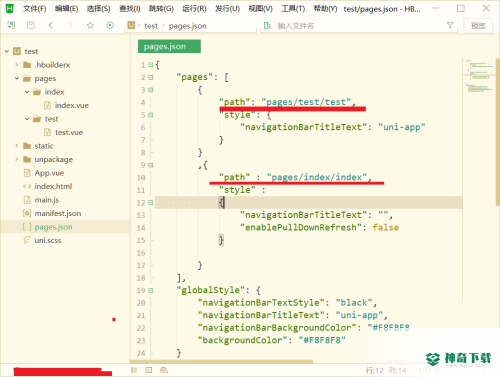The height and width of the screenshot is (377, 500).
Task: Click the index.vue file icon
Action: [x=47, y=105]
